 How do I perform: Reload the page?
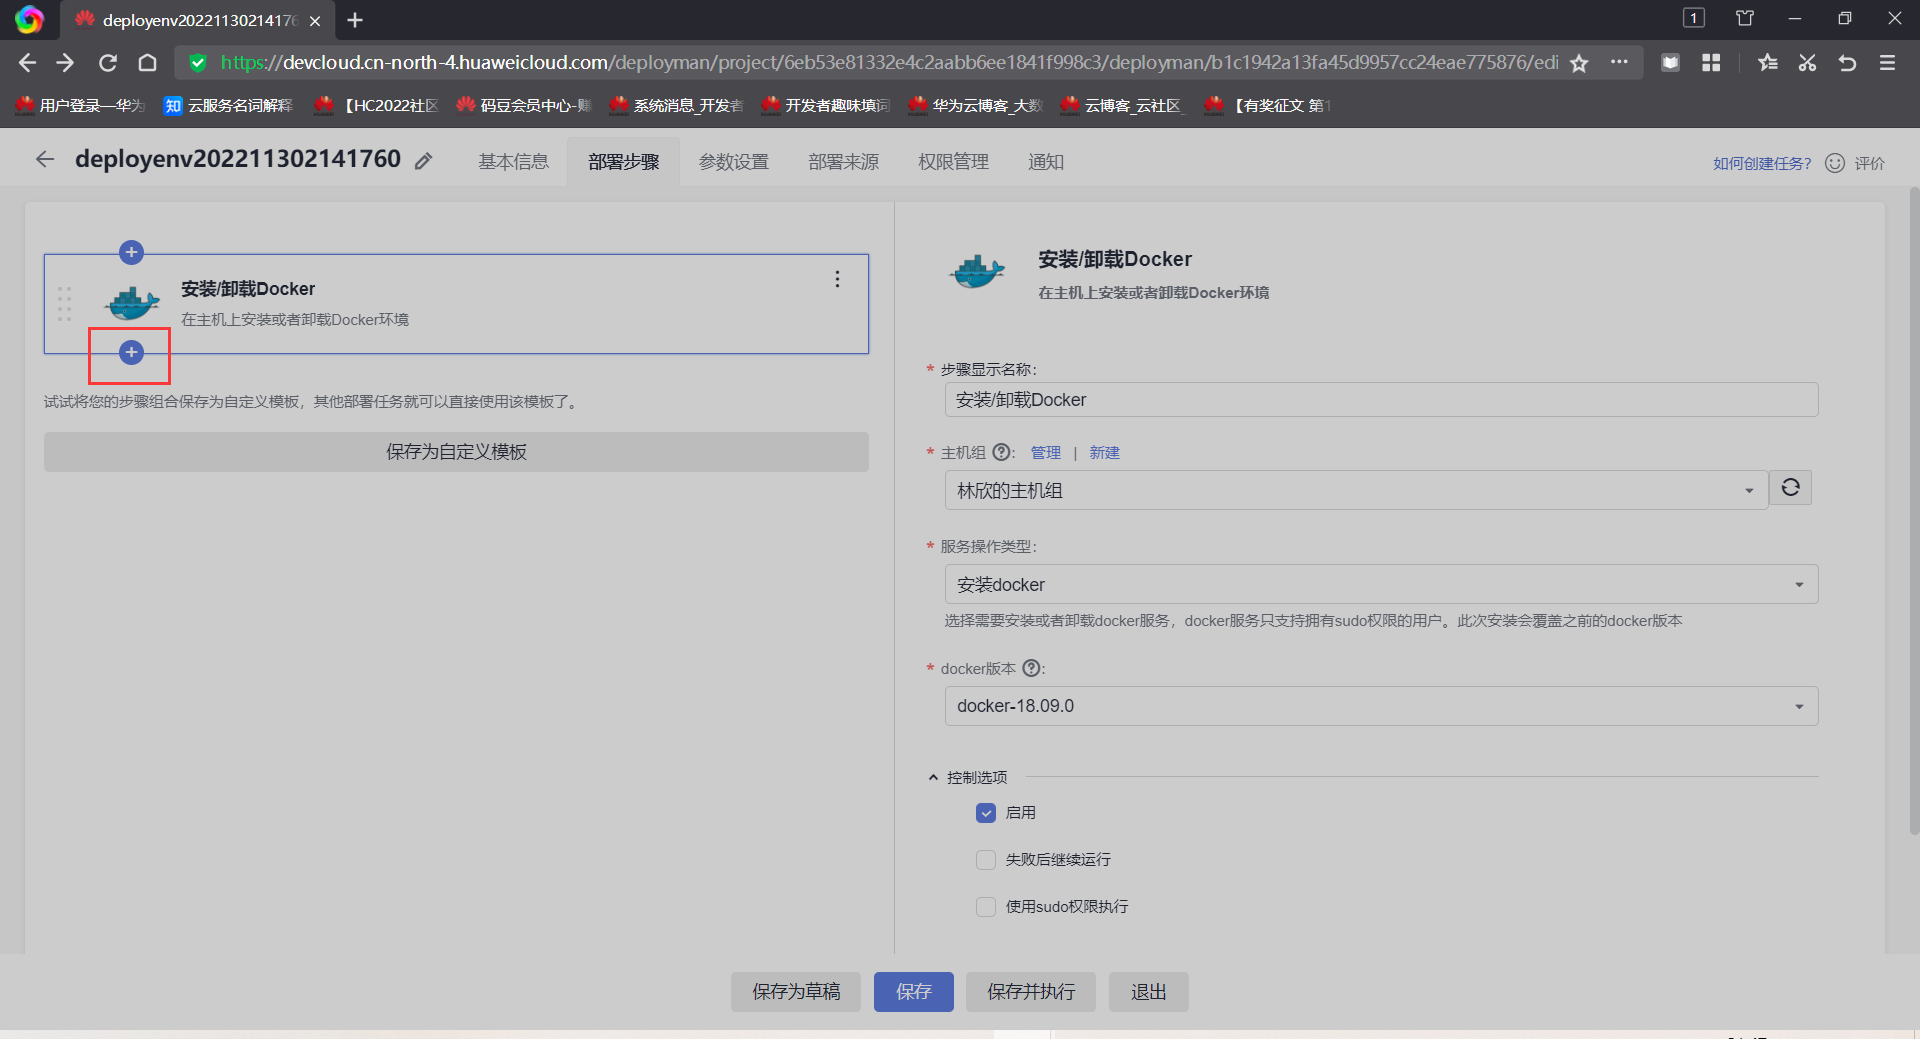click(x=108, y=63)
